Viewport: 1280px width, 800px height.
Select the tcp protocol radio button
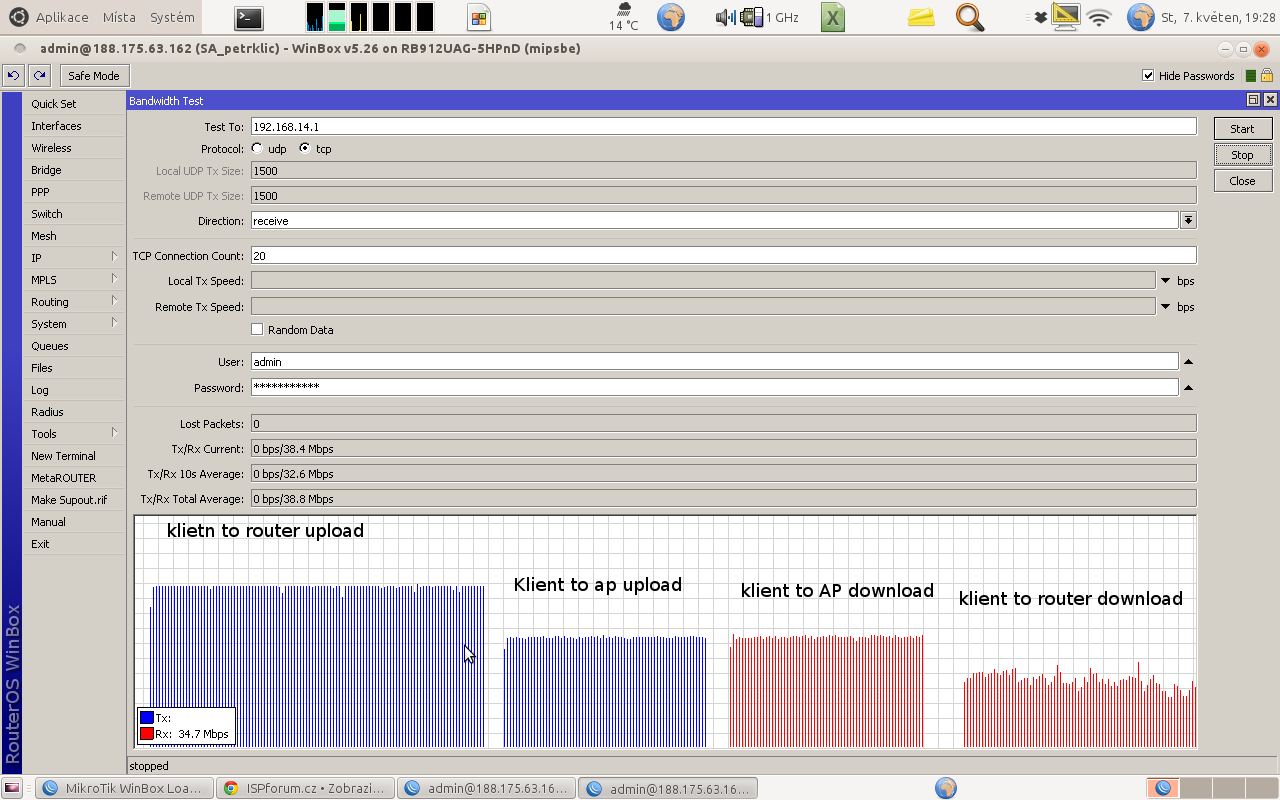pyautogui.click(x=305, y=148)
